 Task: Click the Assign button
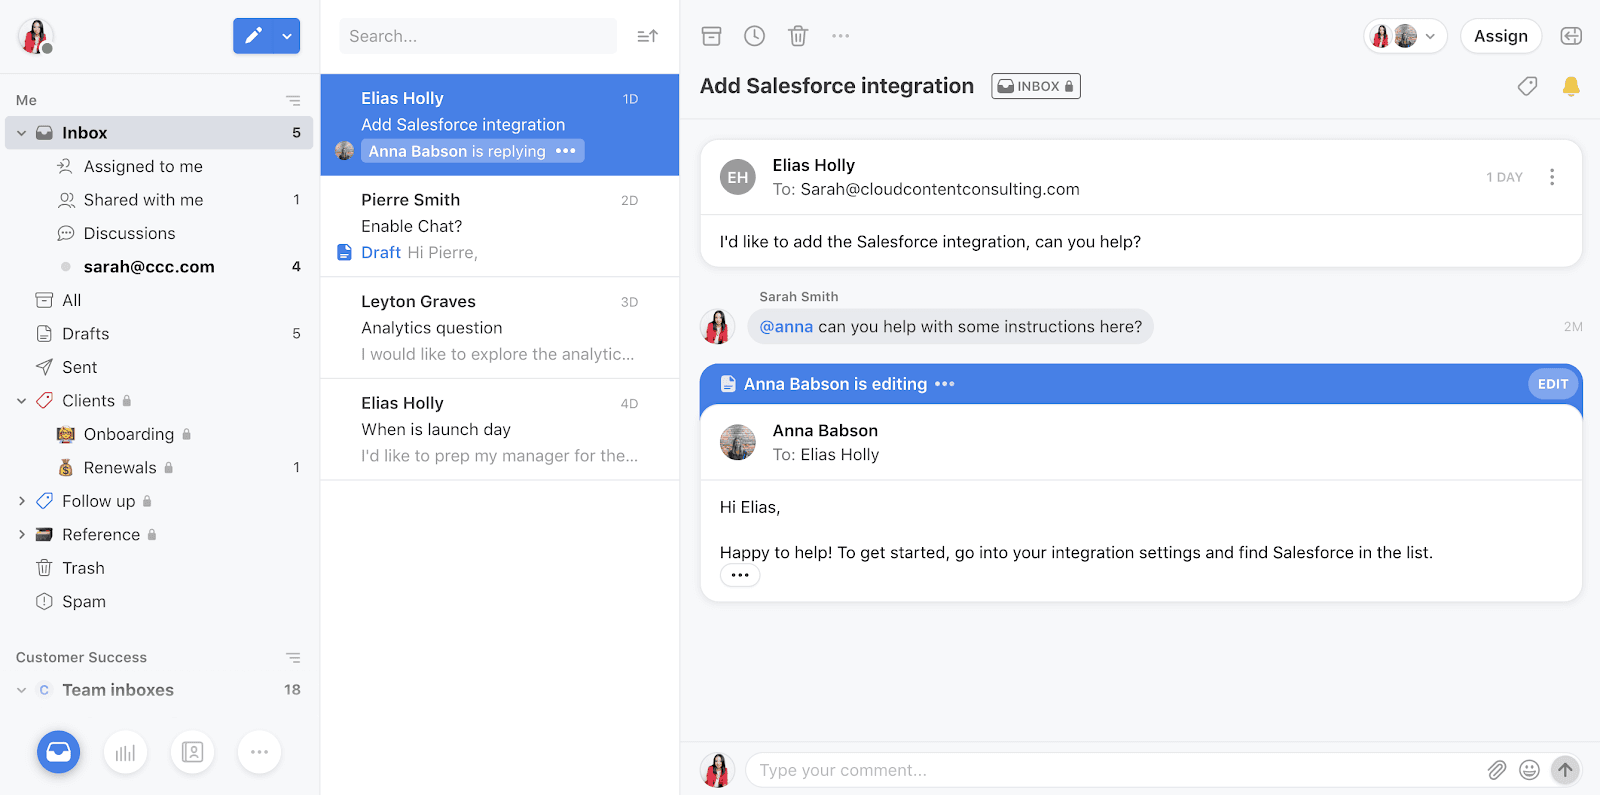click(1501, 36)
